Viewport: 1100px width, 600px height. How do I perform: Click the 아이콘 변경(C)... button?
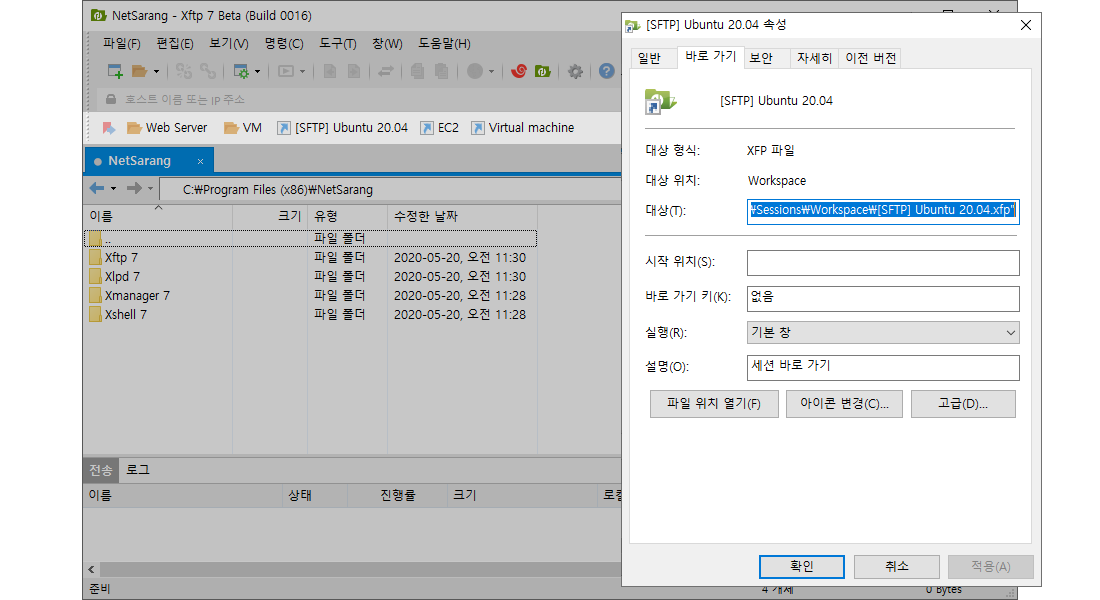[845, 404]
